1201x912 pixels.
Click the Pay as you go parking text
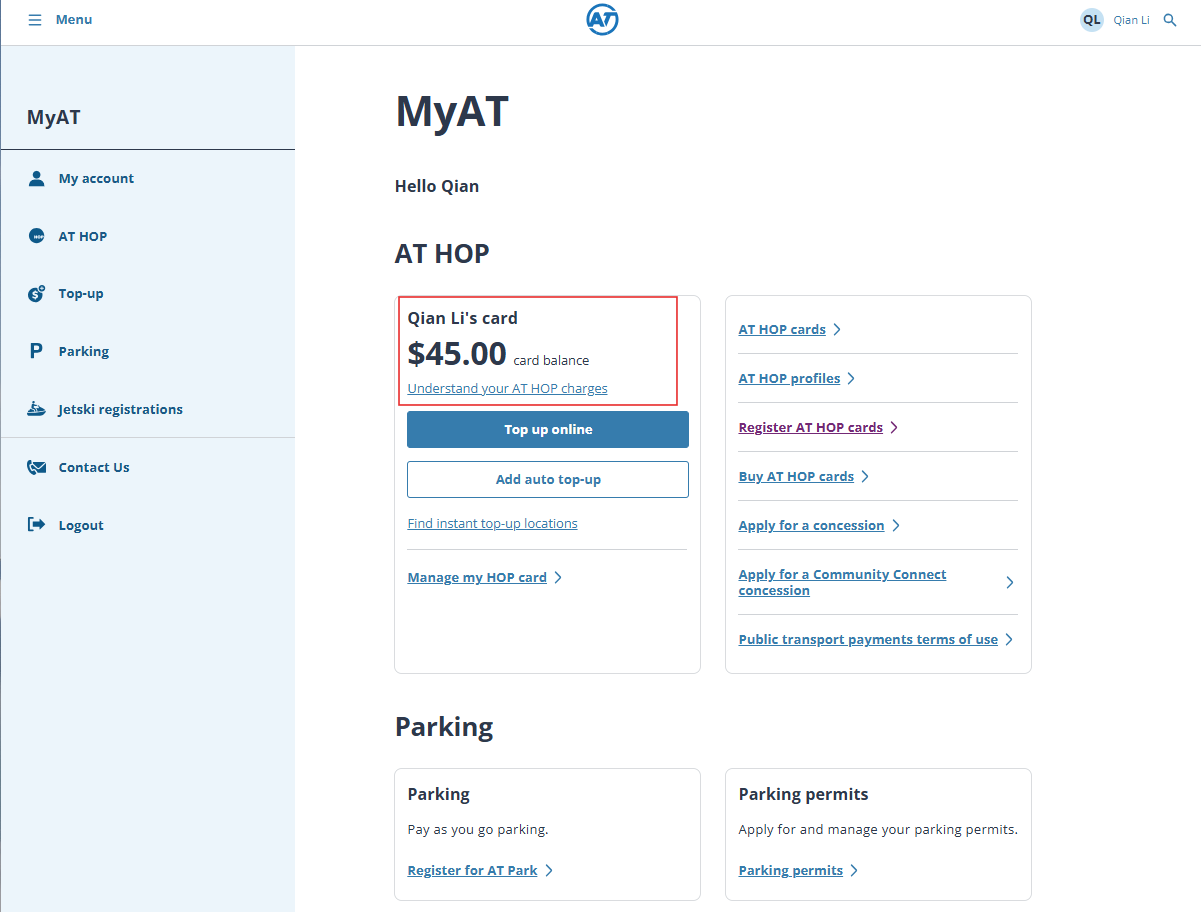(478, 829)
